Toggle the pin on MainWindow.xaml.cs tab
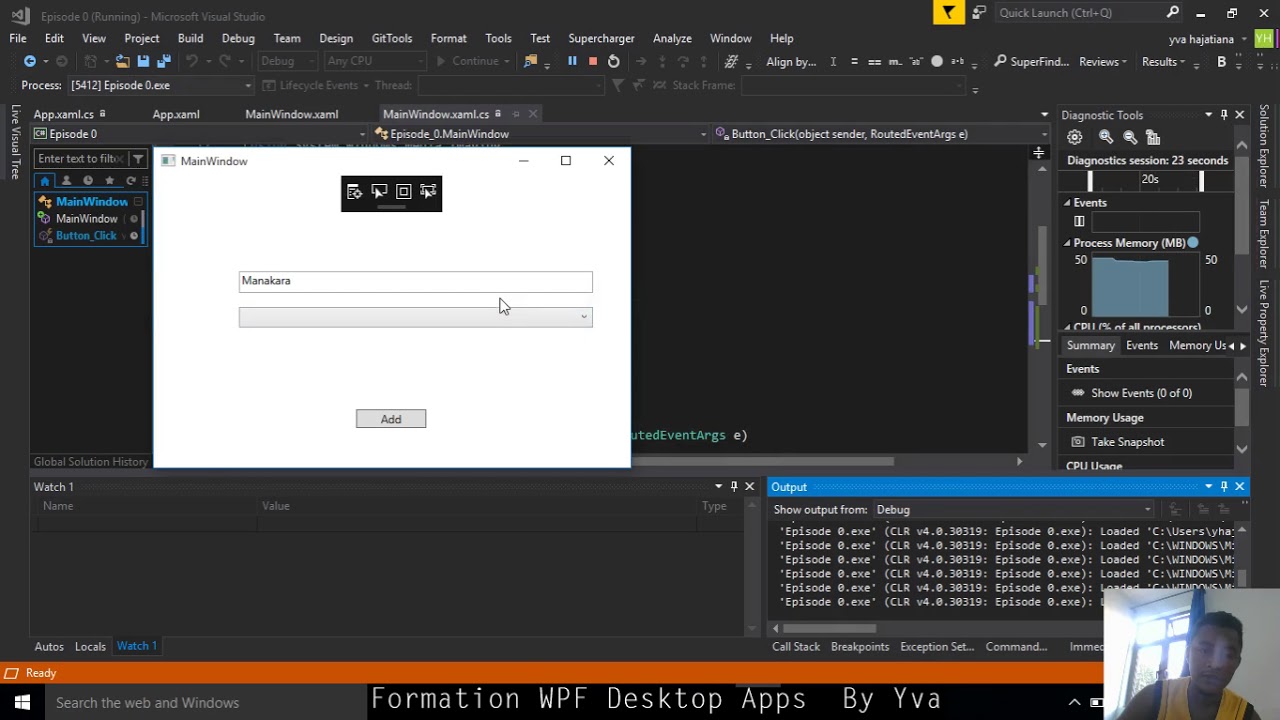Screen dimensions: 1280x720 (516, 114)
